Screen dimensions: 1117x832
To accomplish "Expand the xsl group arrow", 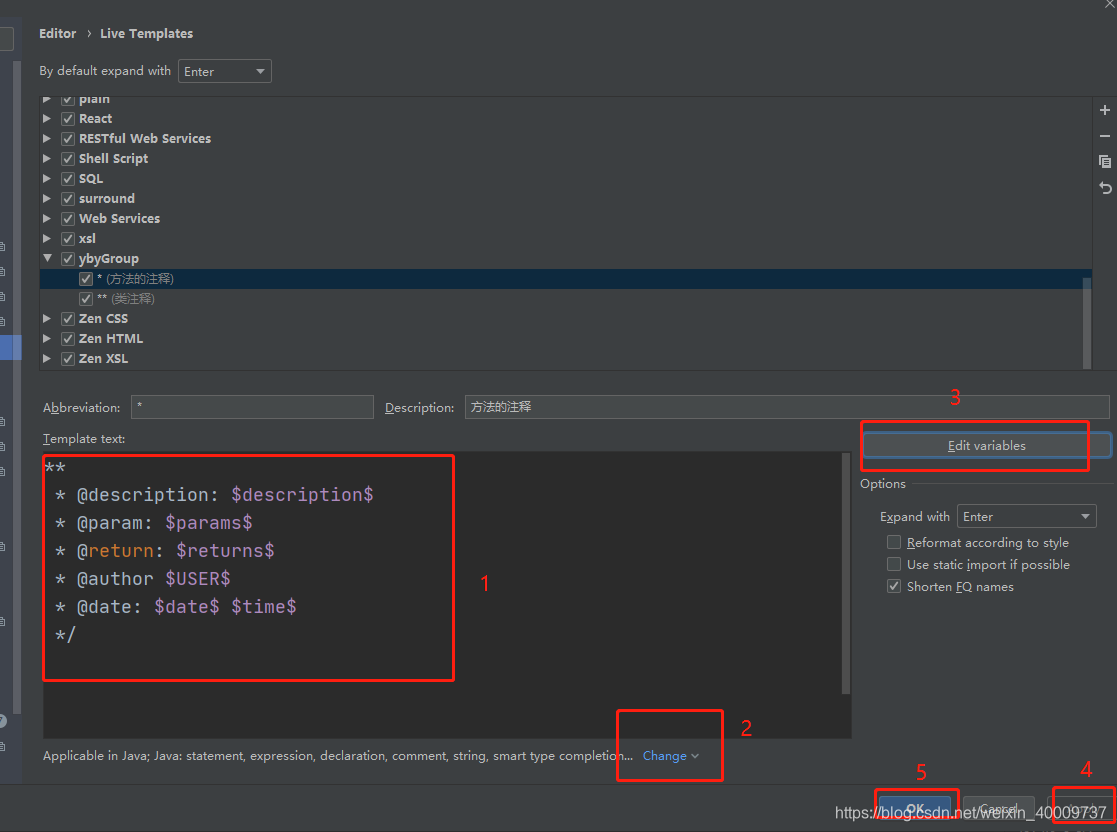I will pos(47,238).
